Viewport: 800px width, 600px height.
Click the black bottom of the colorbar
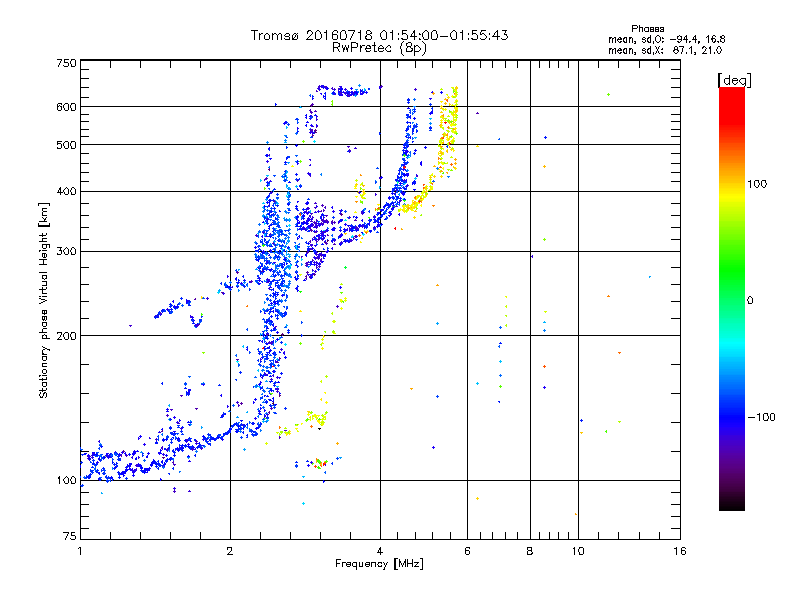pyautogui.click(x=732, y=503)
